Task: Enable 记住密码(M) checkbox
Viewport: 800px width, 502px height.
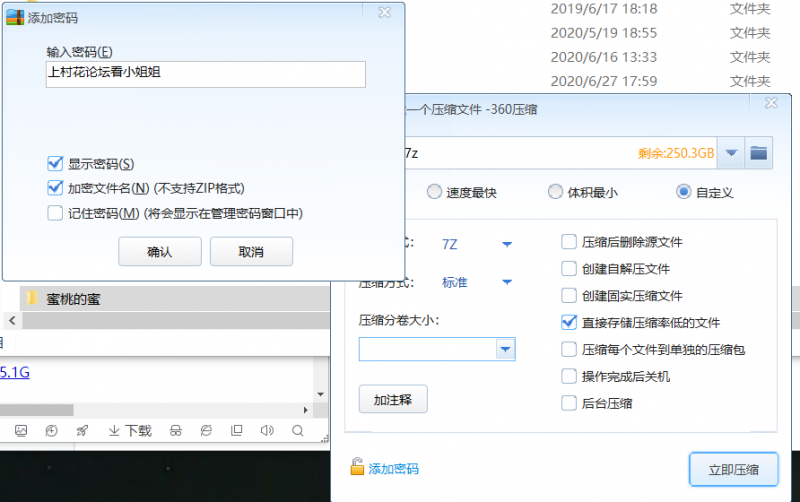Action: [55, 213]
